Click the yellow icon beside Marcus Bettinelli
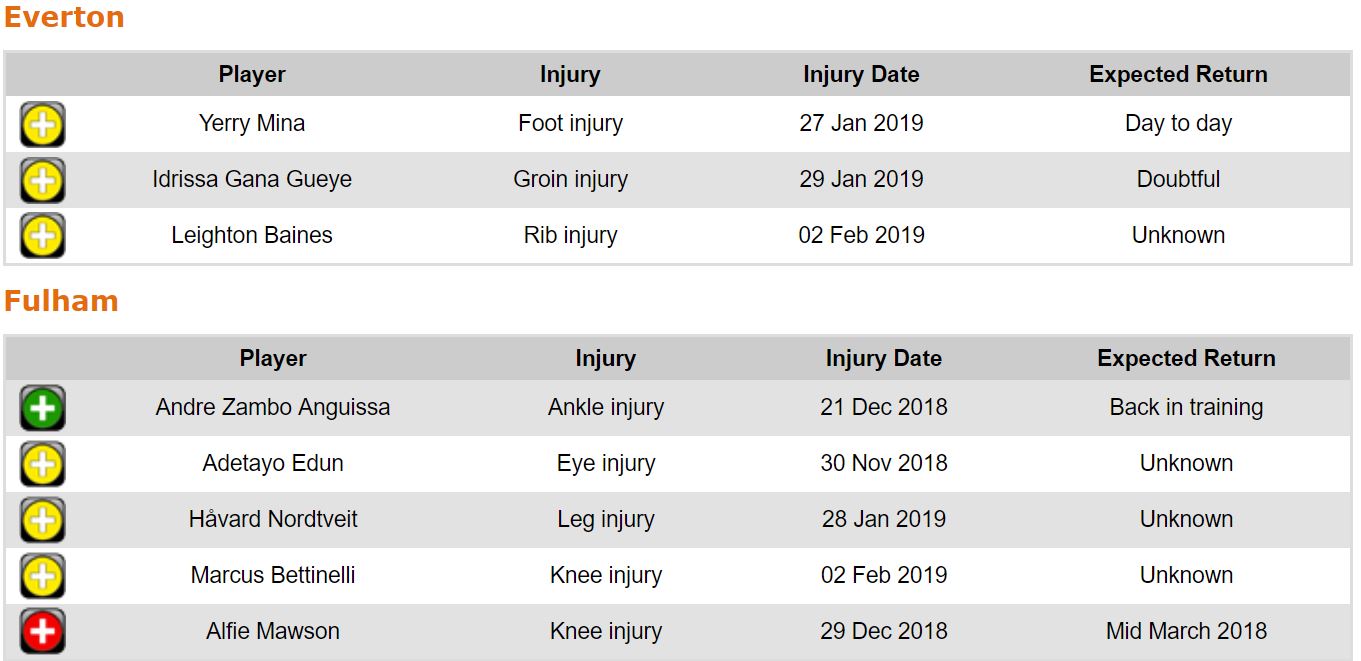 42,576
